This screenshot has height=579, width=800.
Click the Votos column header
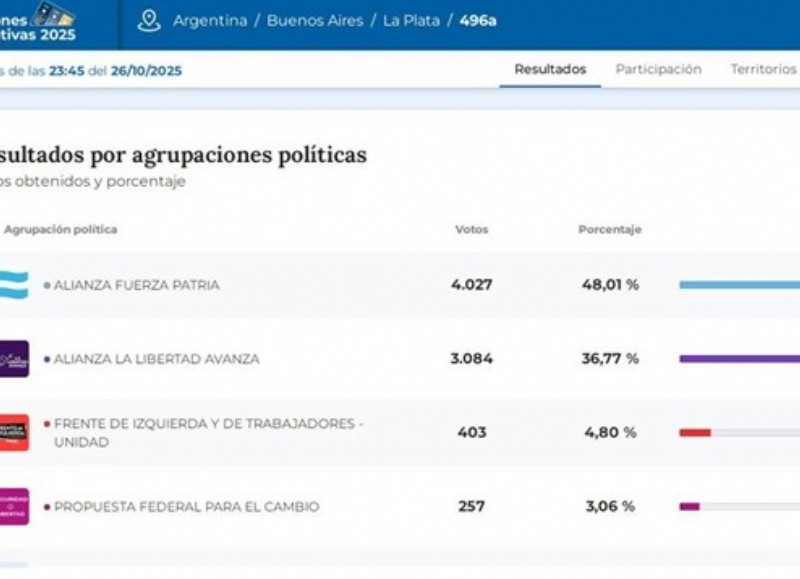(x=471, y=230)
